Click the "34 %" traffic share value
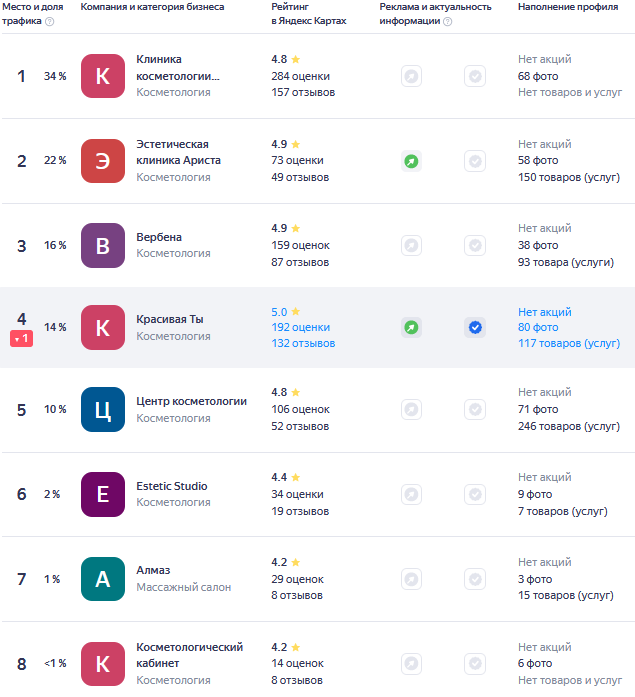Image resolution: width=635 pixels, height=697 pixels. pos(55,76)
